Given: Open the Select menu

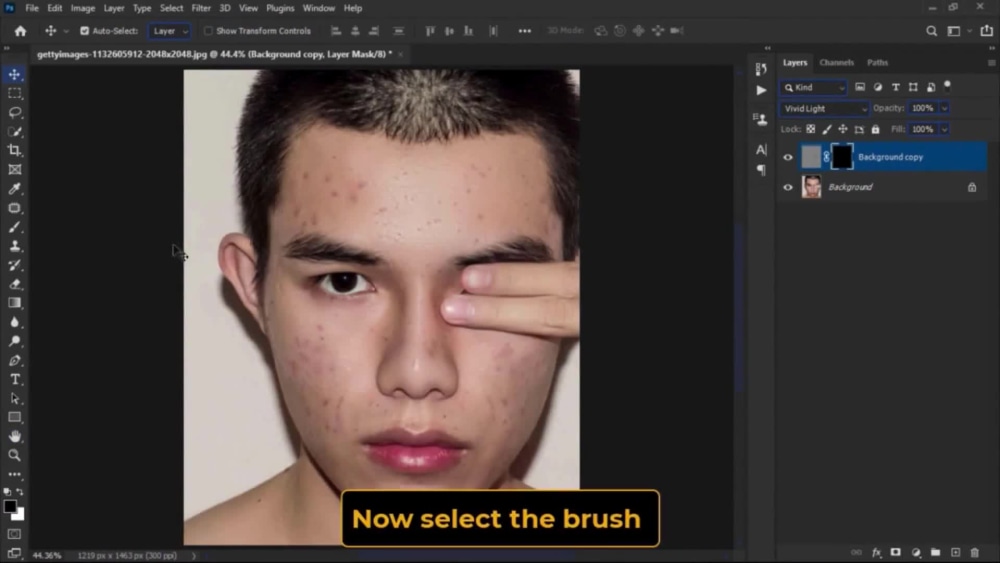Looking at the screenshot, I should click(x=171, y=8).
